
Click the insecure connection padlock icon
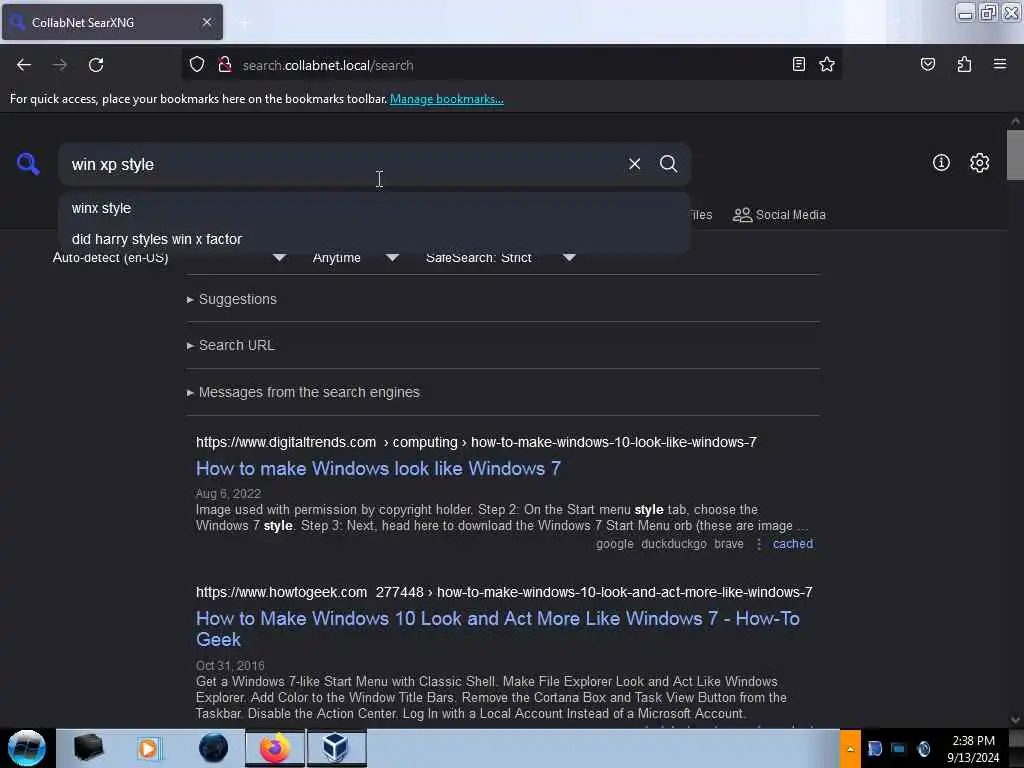pyautogui.click(x=225, y=65)
